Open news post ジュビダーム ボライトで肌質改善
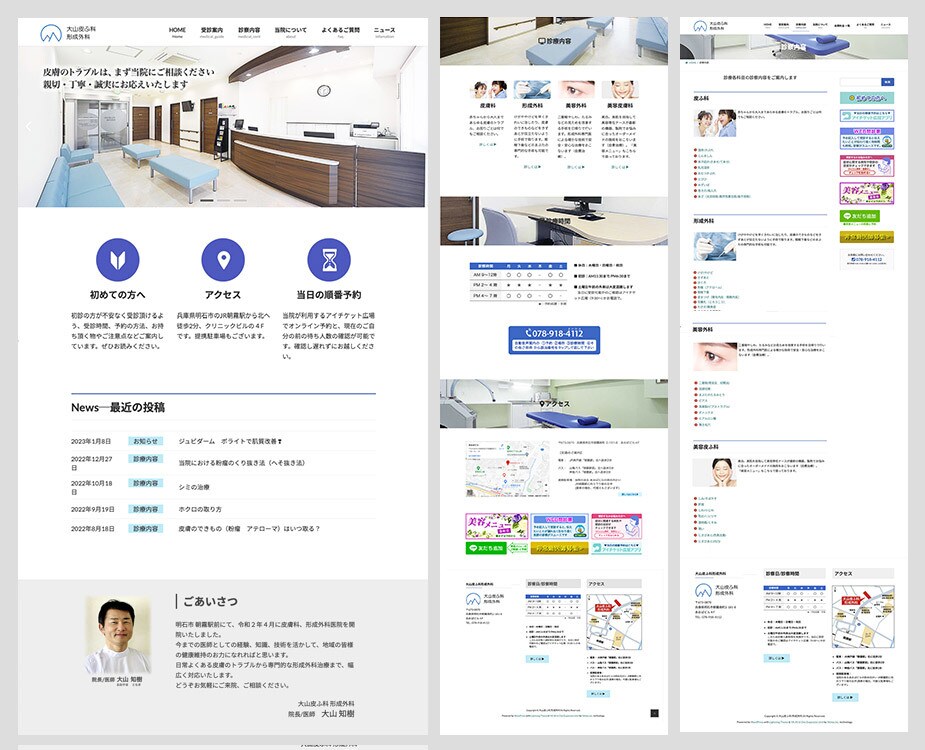Viewport: 925px width, 750px height. pos(230,441)
